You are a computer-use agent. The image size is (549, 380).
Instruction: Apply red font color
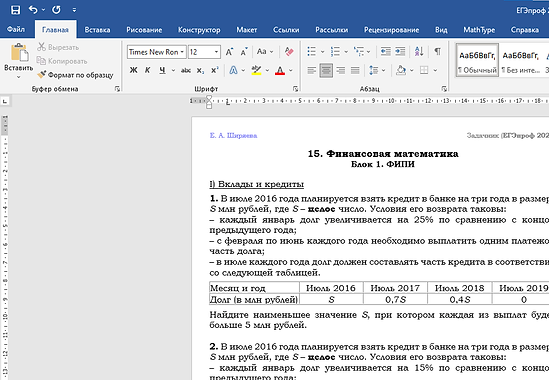click(x=280, y=70)
